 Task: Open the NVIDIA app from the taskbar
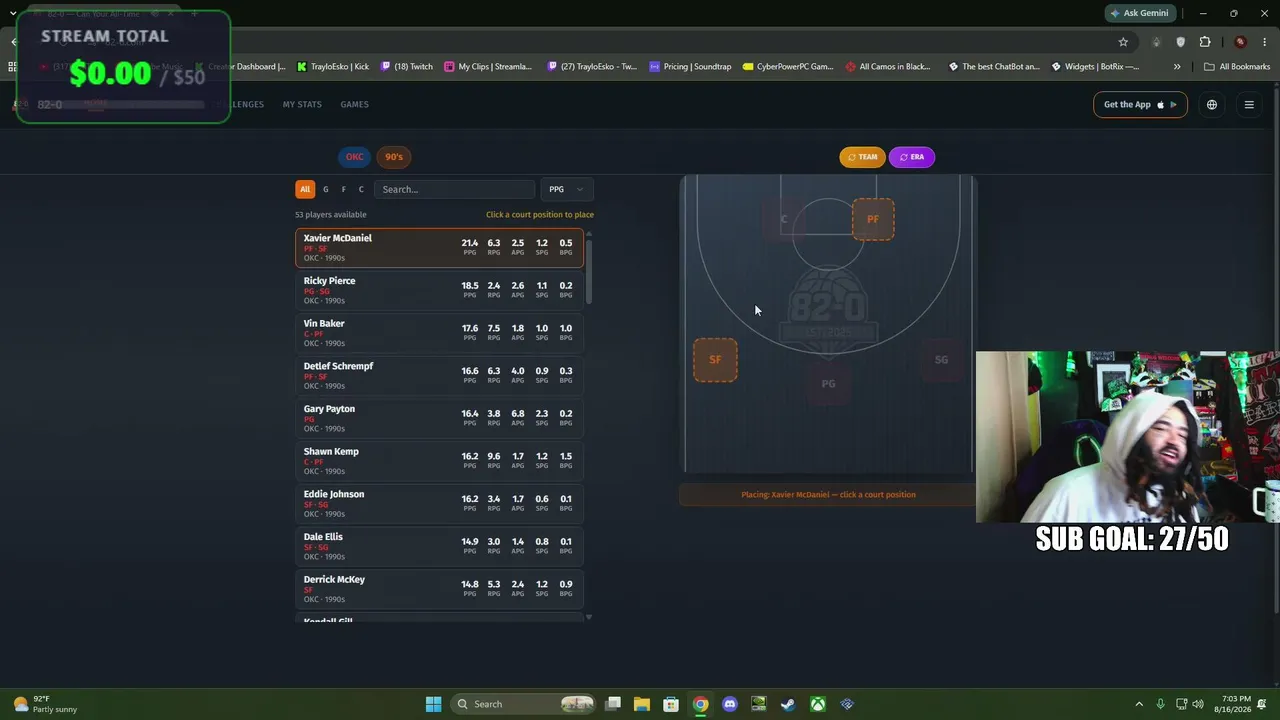click(x=759, y=704)
